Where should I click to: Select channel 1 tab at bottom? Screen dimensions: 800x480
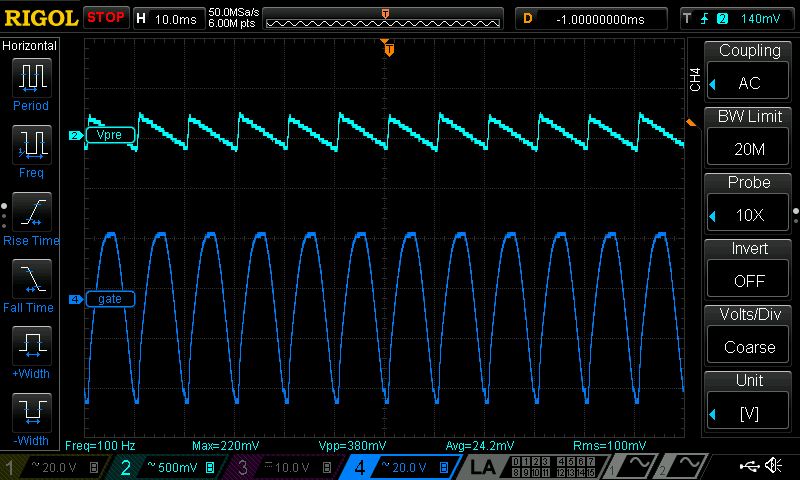(x=54, y=467)
